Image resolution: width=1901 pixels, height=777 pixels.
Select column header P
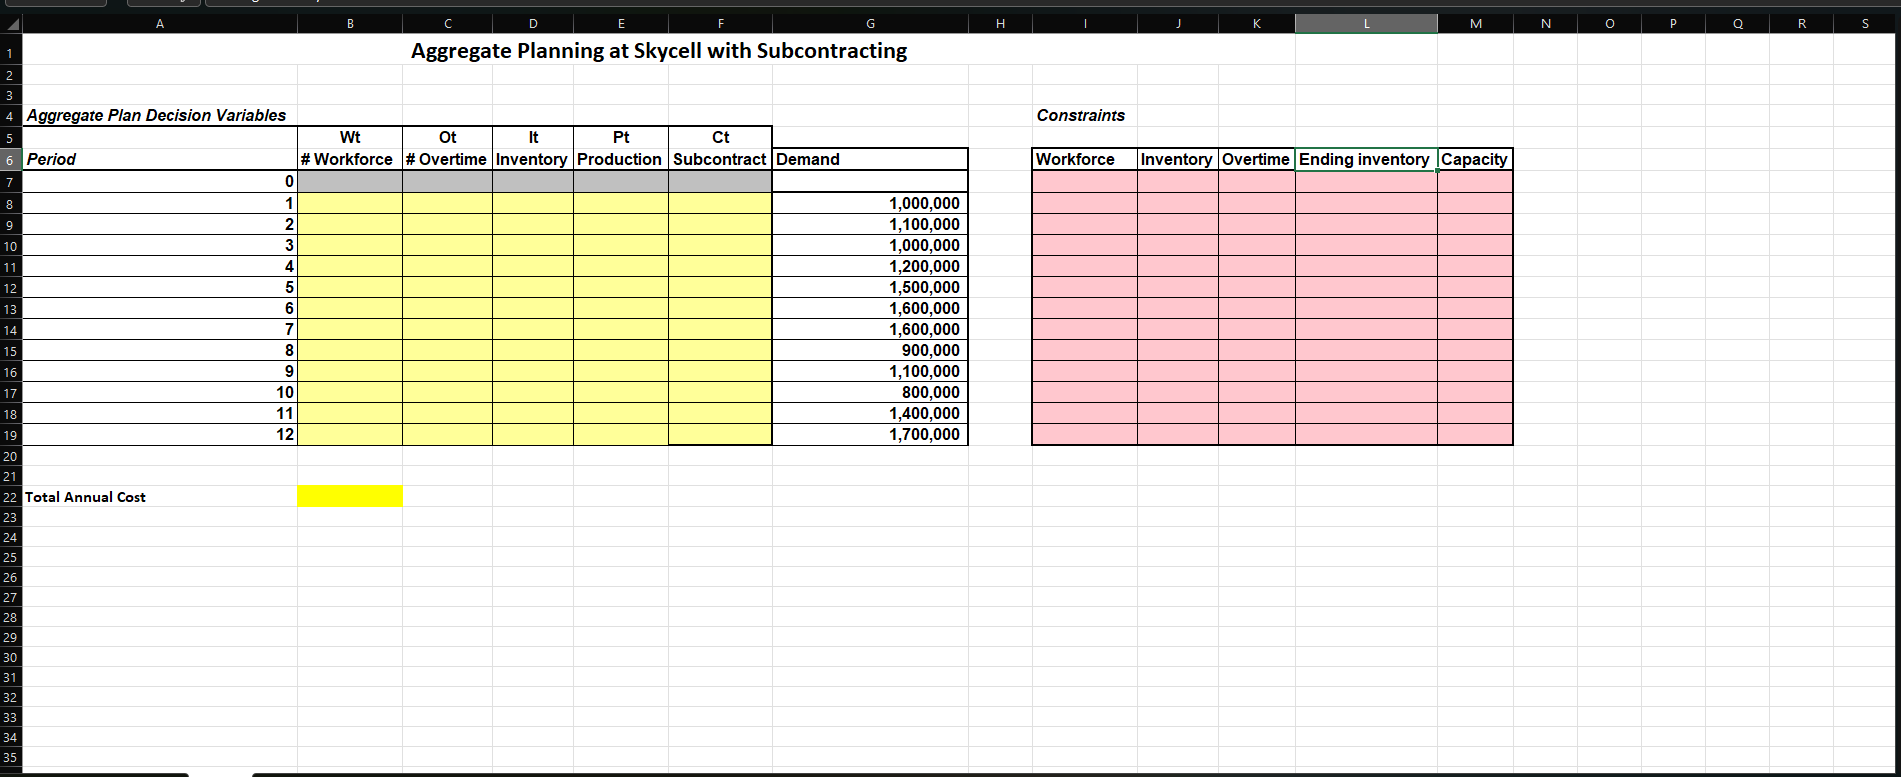[x=1673, y=24]
